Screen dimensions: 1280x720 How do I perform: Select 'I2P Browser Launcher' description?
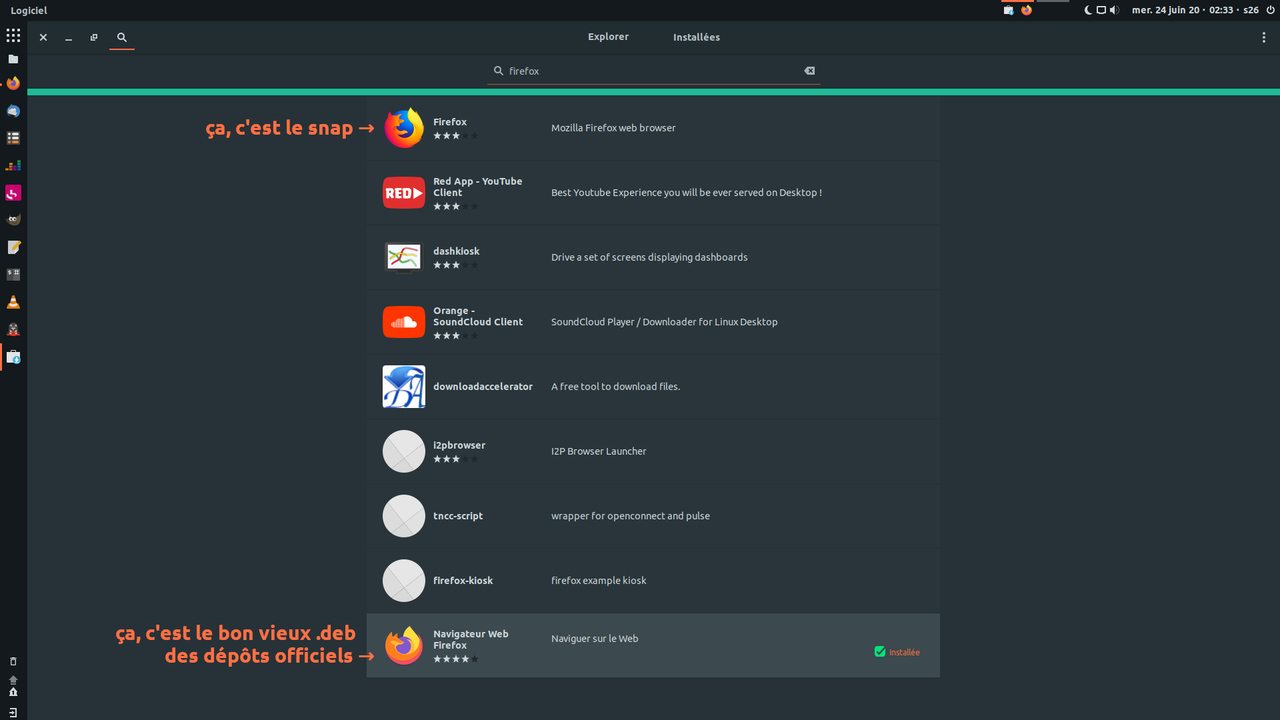point(598,451)
